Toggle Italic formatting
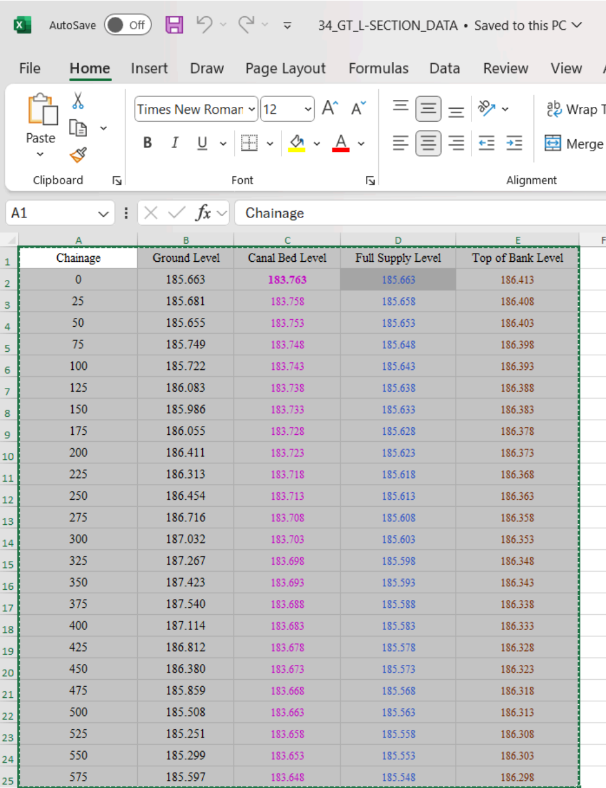This screenshot has height=788, width=606. tap(175, 143)
